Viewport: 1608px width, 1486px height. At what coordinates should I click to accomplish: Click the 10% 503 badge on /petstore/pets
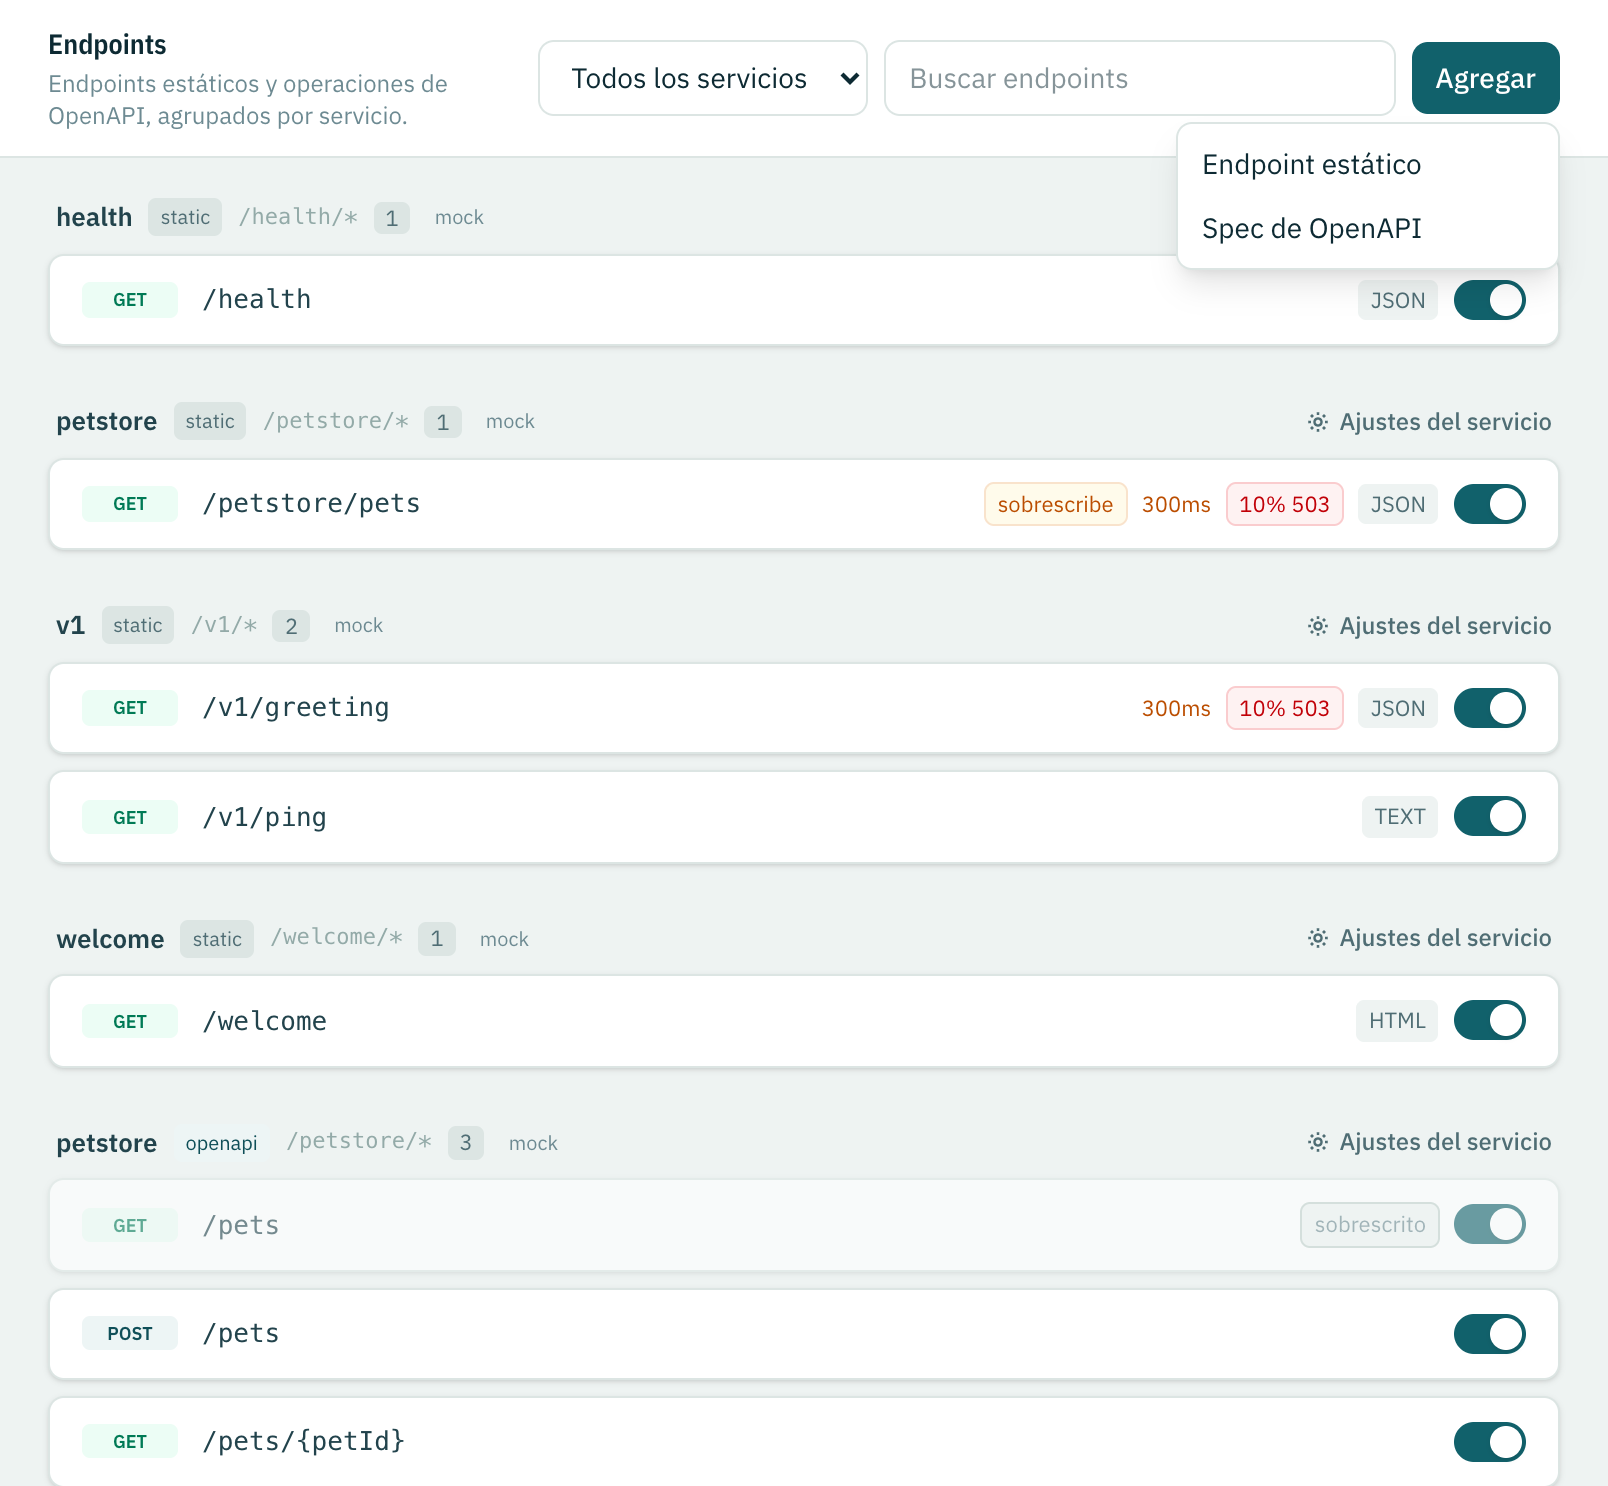pos(1284,504)
